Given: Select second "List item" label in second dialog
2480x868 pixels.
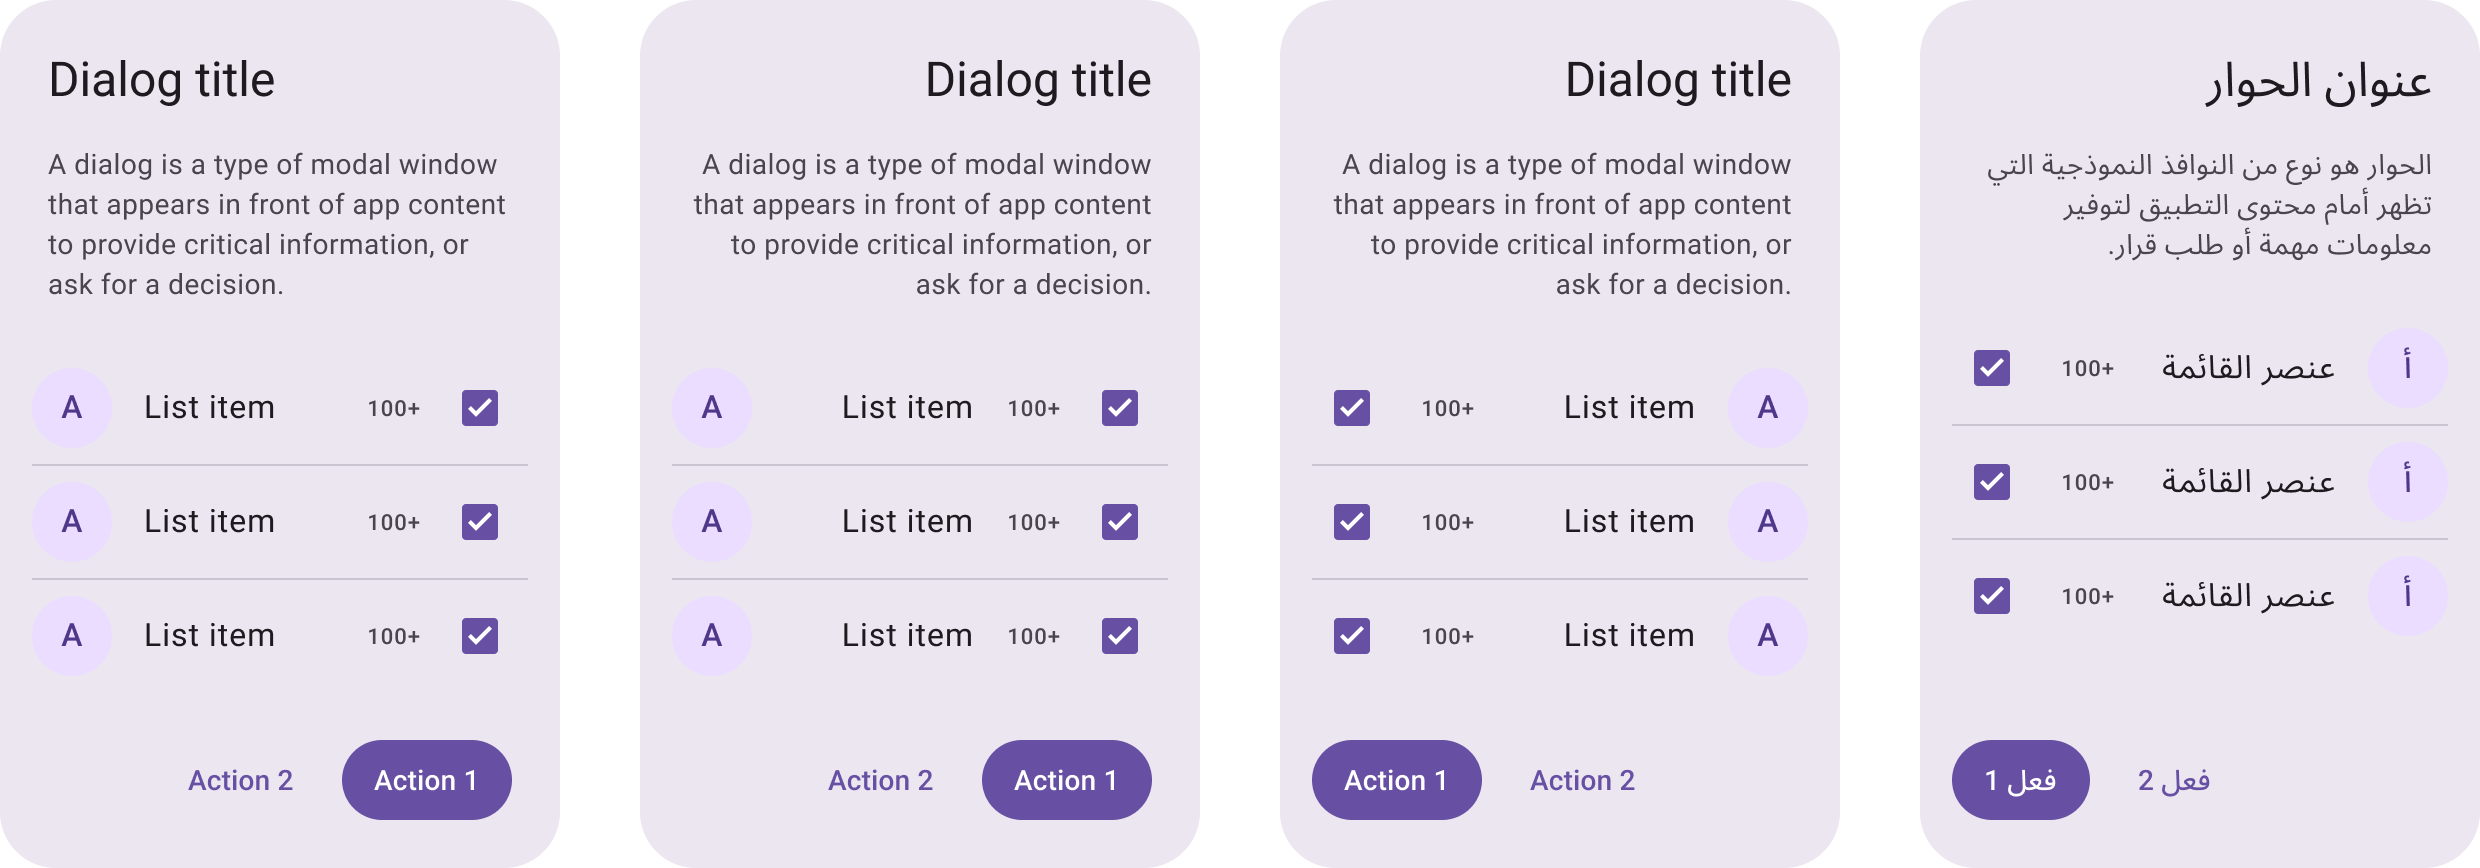Looking at the screenshot, I should coord(907,522).
